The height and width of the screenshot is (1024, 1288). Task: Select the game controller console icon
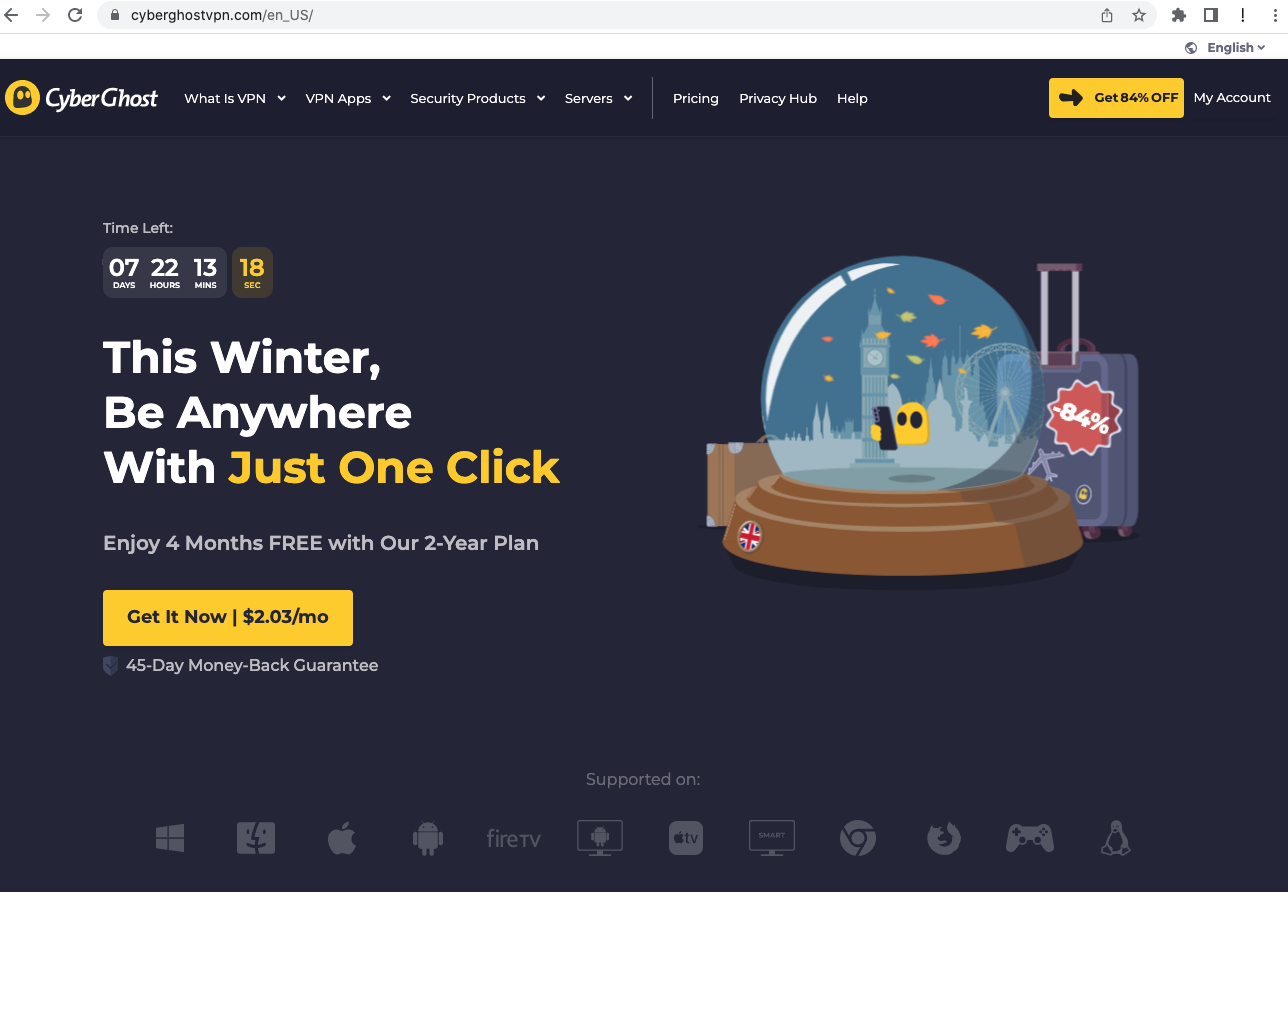[x=1030, y=838]
